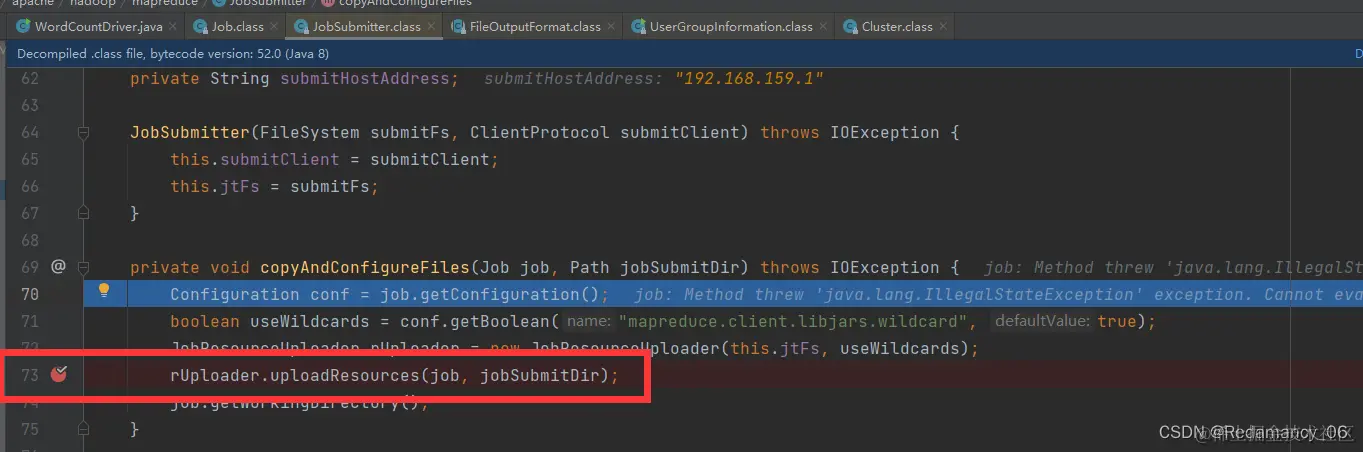Click the Job.class file icon

(x=201, y=27)
